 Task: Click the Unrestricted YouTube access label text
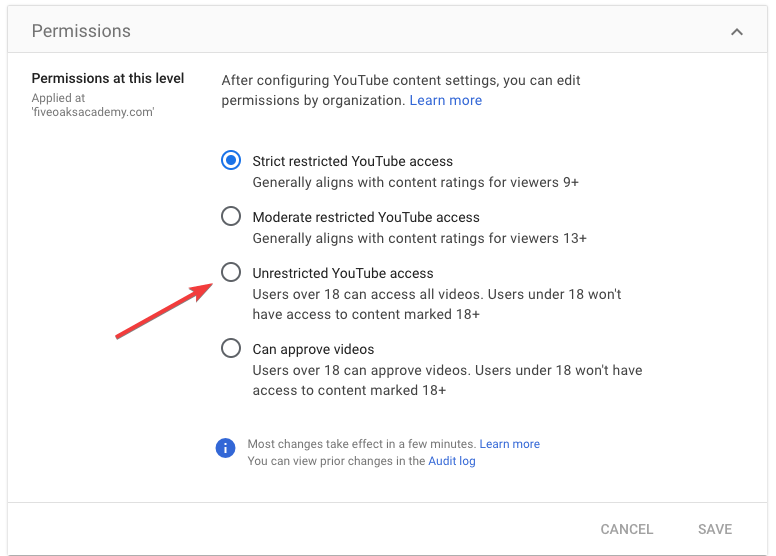[342, 273]
